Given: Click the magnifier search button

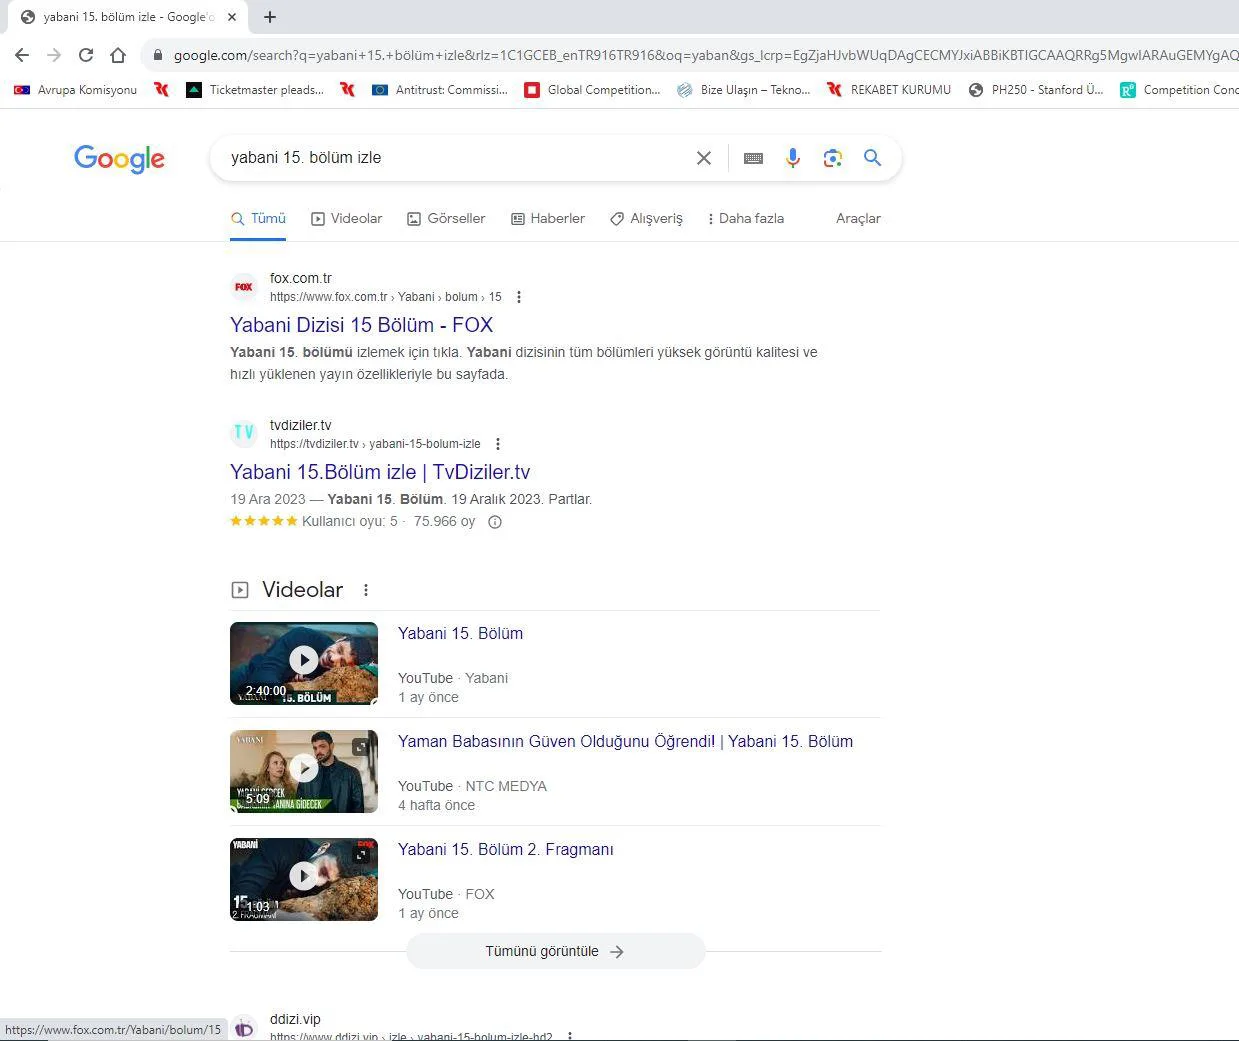Looking at the screenshot, I should 872,158.
